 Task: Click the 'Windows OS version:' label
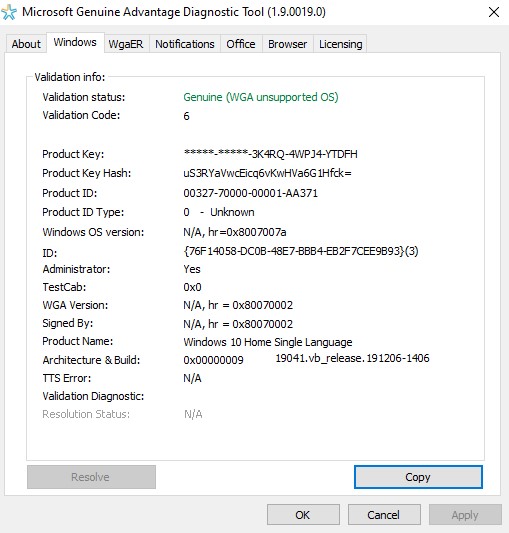(x=93, y=232)
